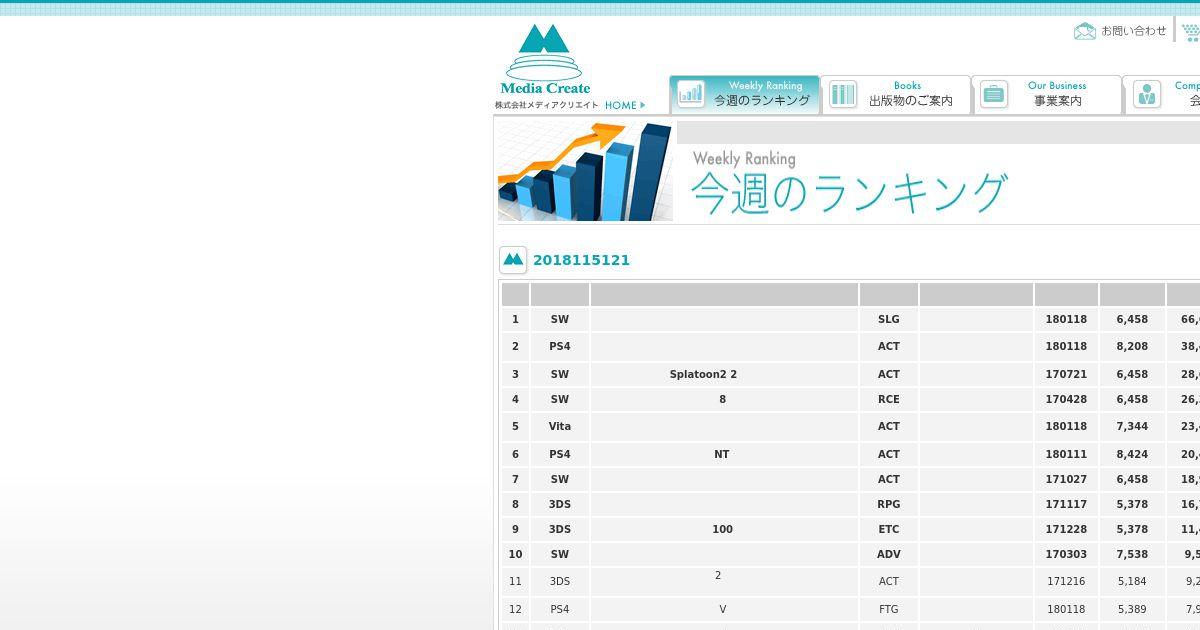Click the price cell 8,424

1132,454
